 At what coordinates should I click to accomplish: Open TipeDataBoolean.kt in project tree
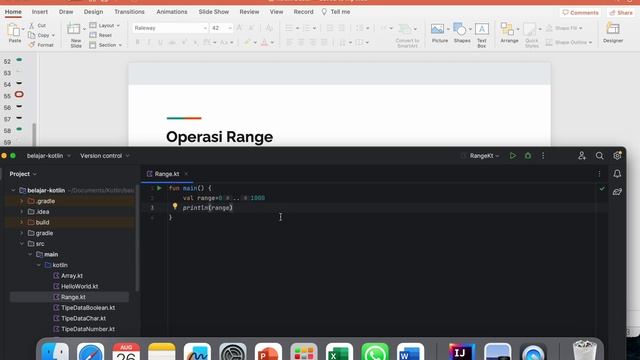84,308
